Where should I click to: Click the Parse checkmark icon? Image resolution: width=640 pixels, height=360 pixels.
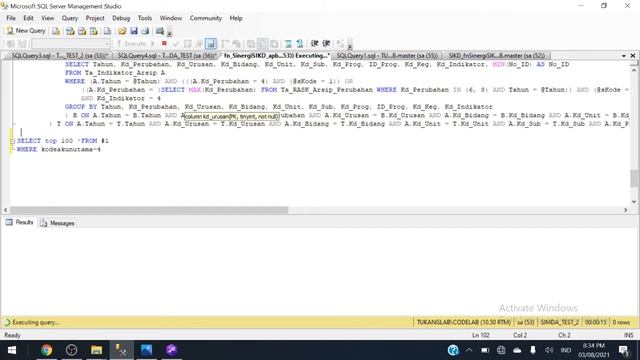(176, 44)
